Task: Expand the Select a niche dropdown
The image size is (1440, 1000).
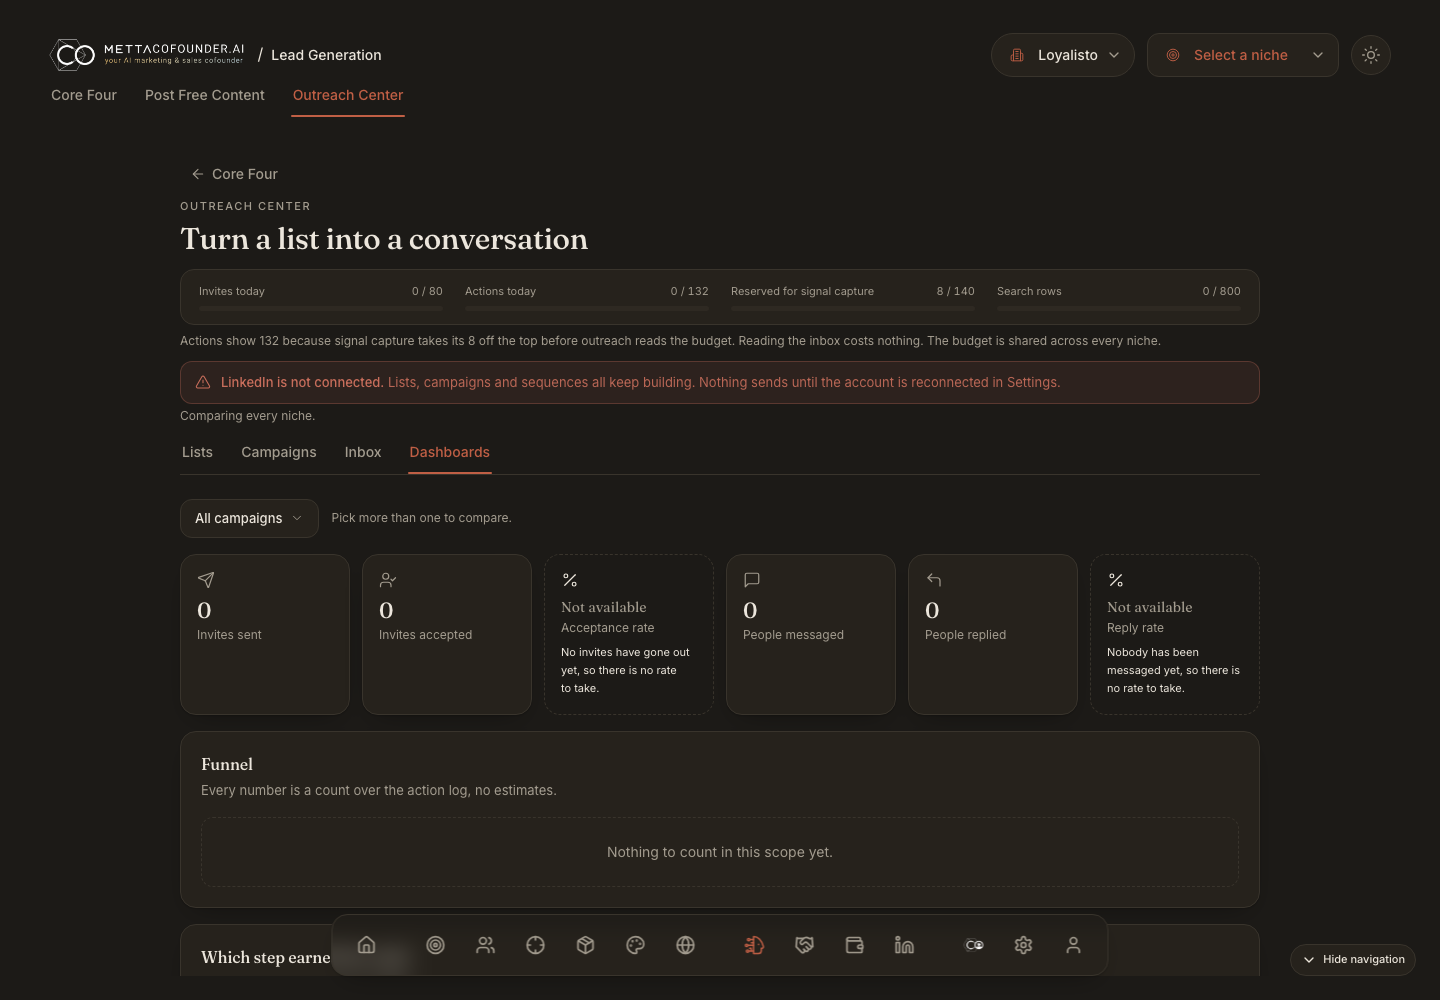Action: pyautogui.click(x=1243, y=55)
